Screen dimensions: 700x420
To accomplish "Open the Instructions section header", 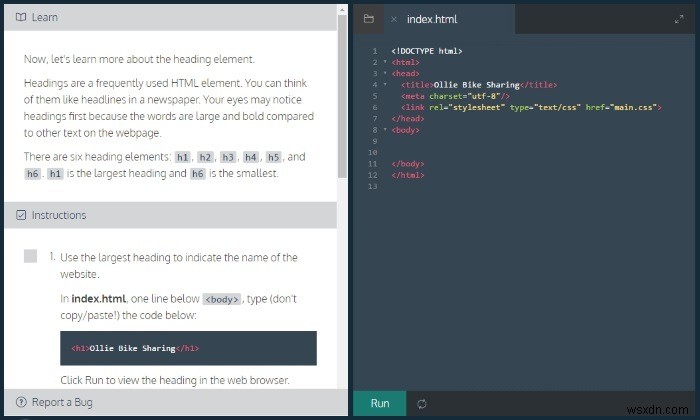I will 171,215.
